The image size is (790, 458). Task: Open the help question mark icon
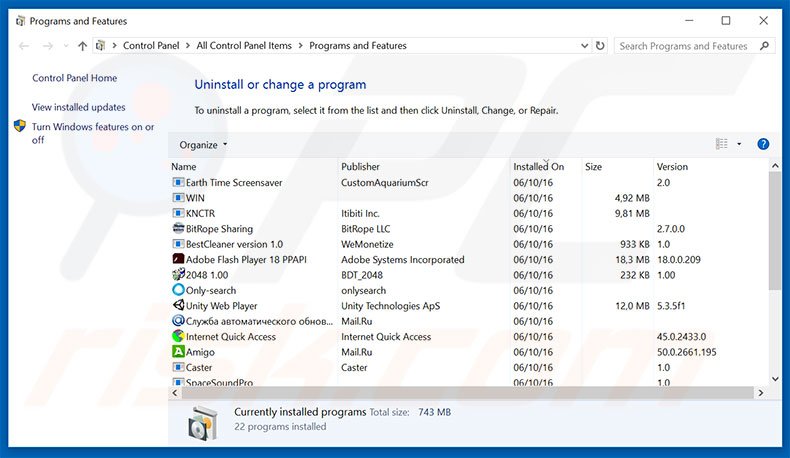pyautogui.click(x=763, y=144)
